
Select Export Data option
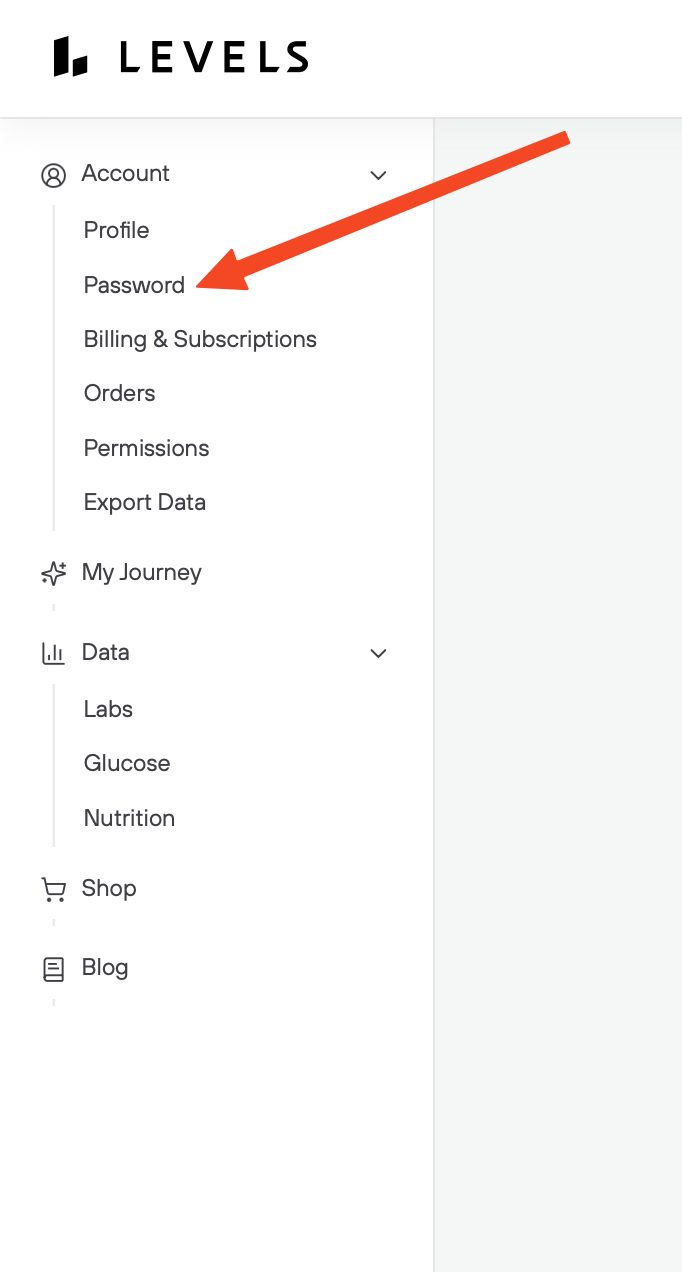(144, 502)
